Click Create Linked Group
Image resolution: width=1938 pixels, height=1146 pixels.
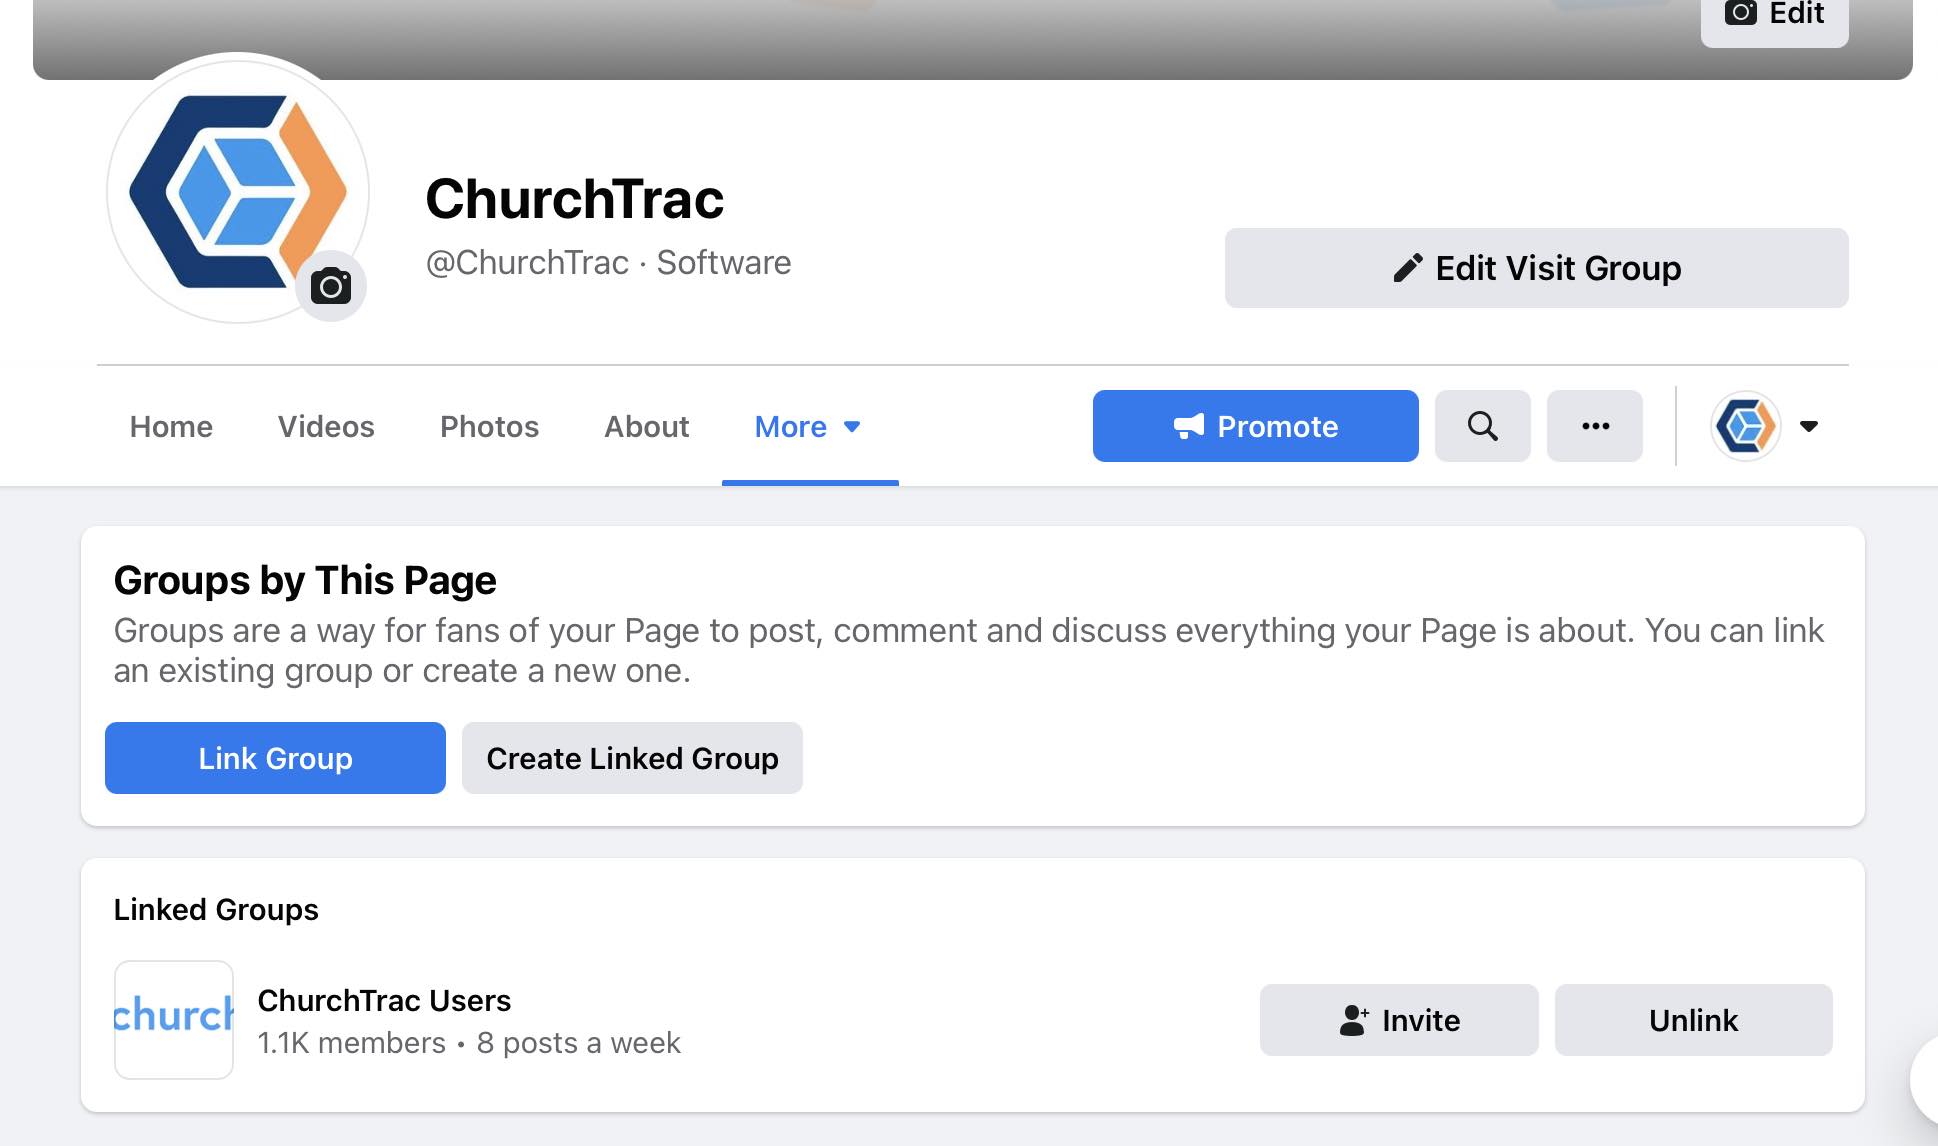pos(632,758)
